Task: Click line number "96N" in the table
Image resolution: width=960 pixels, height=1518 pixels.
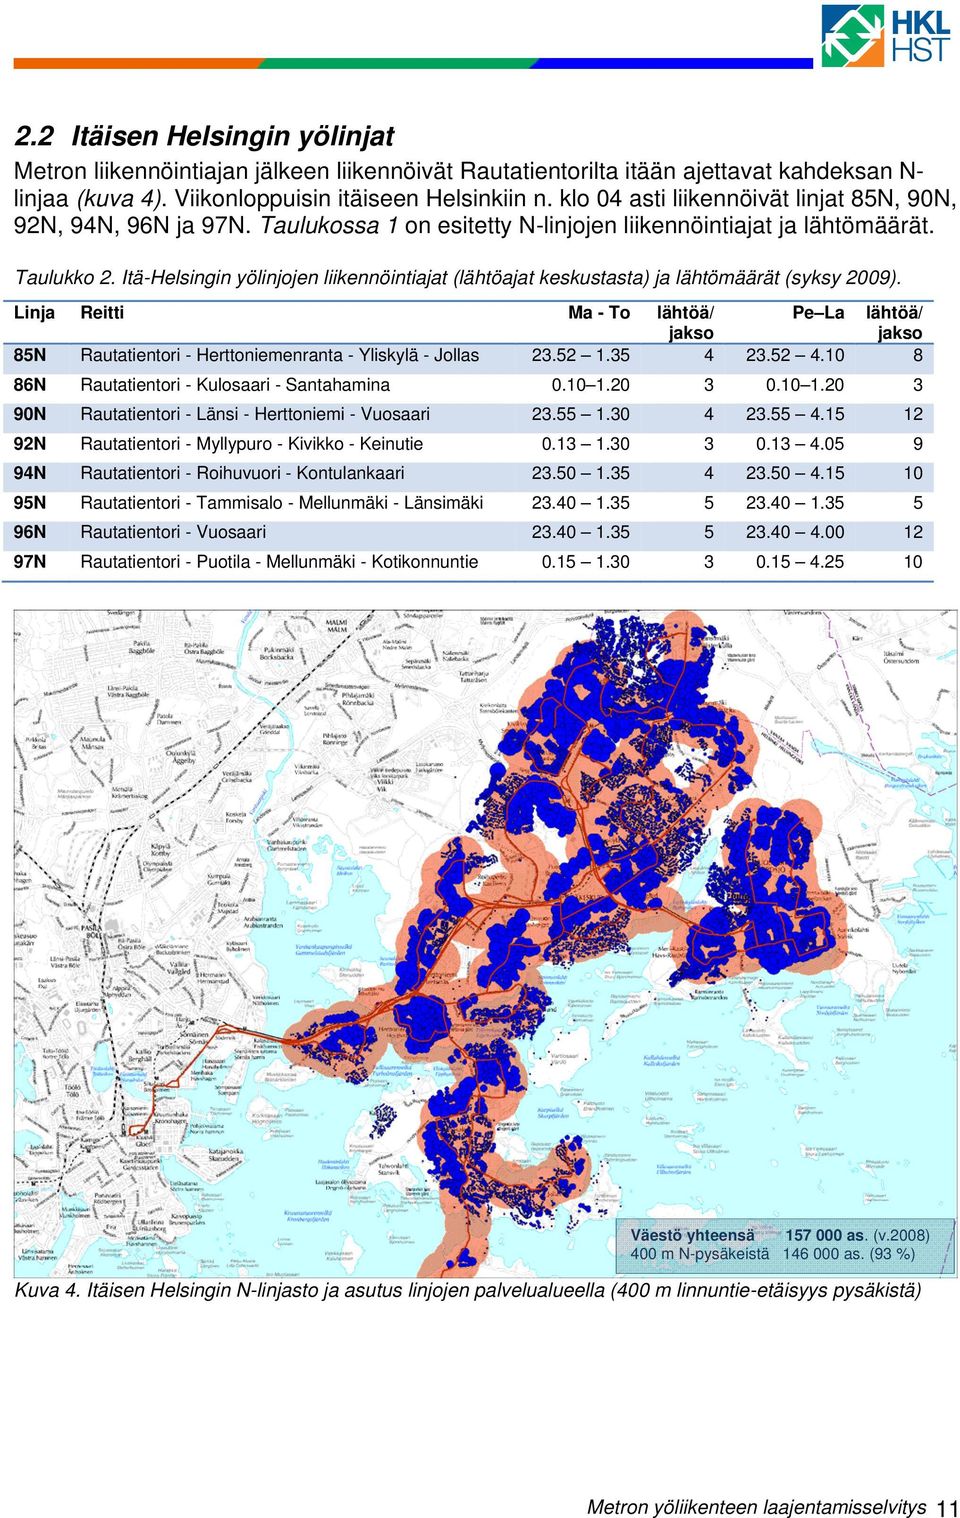Action: [x=30, y=532]
